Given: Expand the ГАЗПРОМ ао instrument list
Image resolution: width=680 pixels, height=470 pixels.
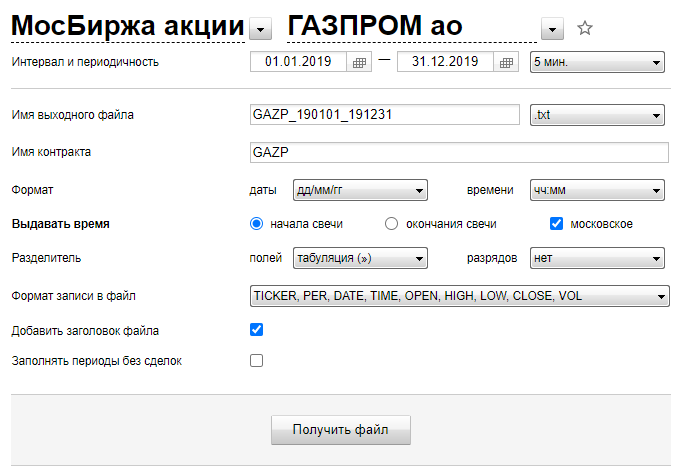Looking at the screenshot, I should point(552,30).
